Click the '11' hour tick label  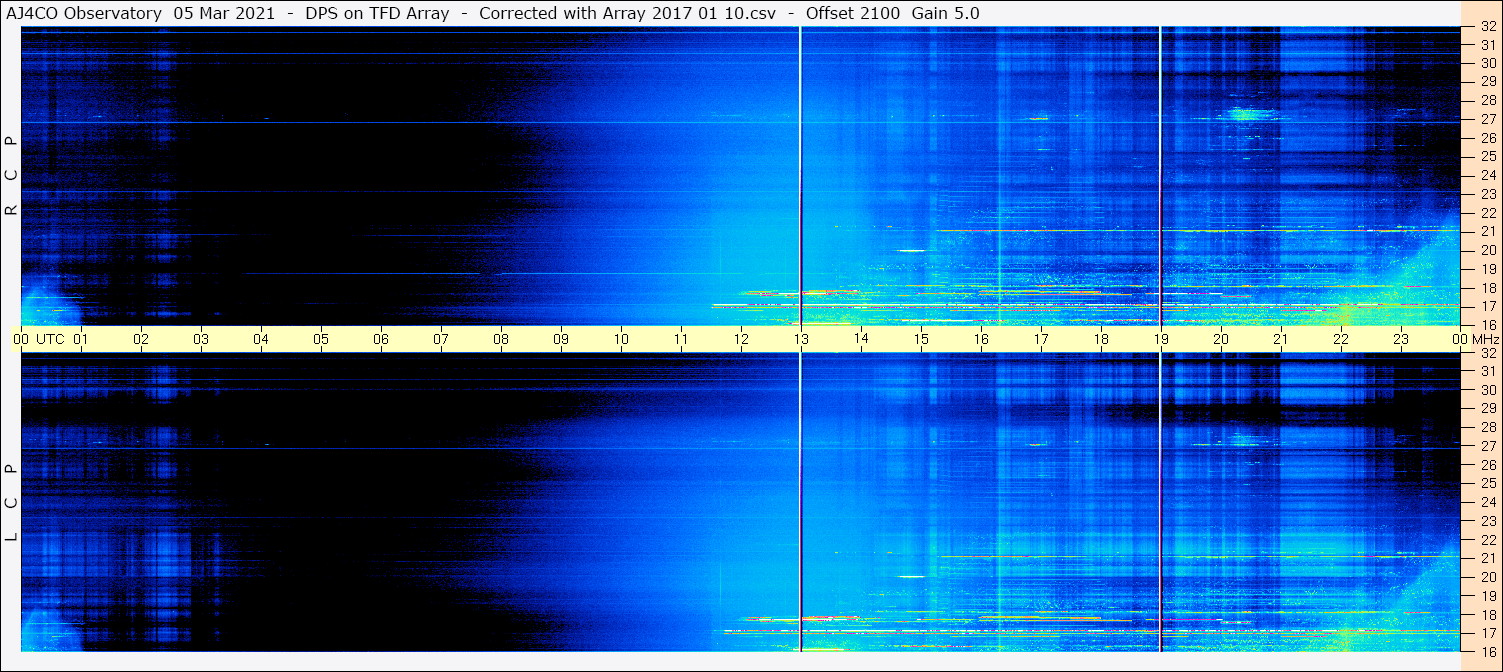[x=681, y=339]
